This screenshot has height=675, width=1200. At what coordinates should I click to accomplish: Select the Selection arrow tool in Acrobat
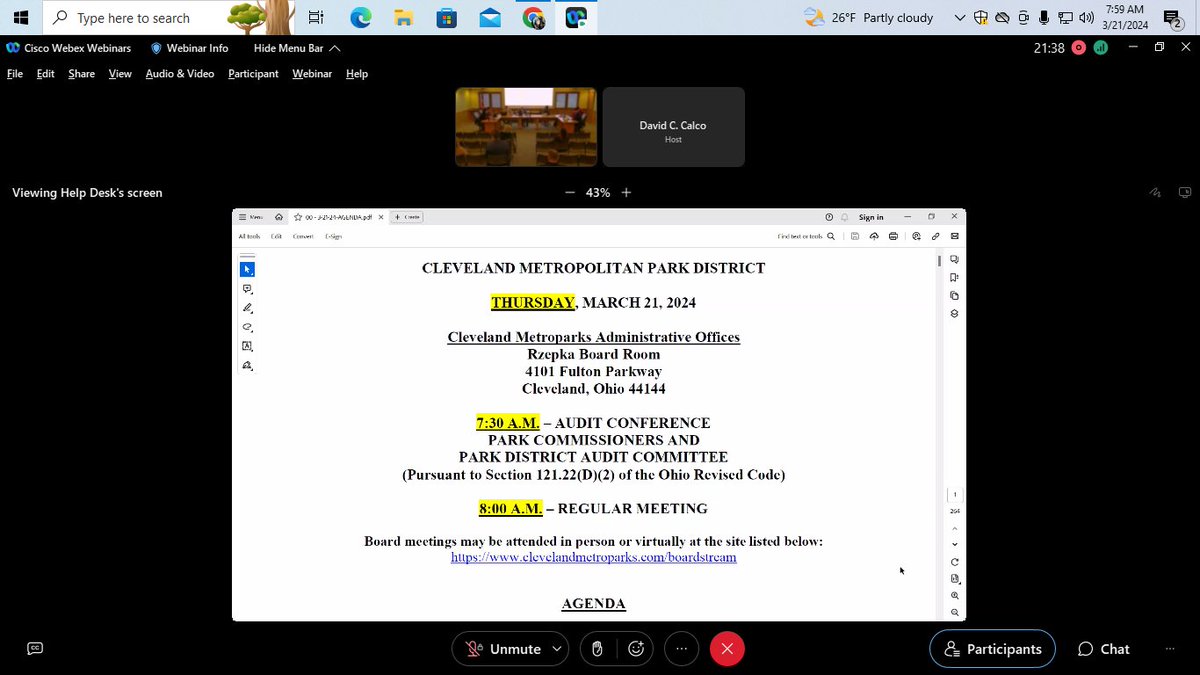pos(248,268)
